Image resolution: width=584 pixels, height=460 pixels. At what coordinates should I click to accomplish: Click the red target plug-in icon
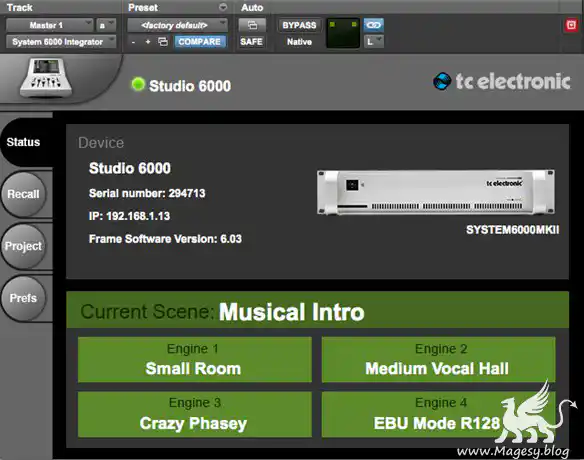[x=571, y=25]
